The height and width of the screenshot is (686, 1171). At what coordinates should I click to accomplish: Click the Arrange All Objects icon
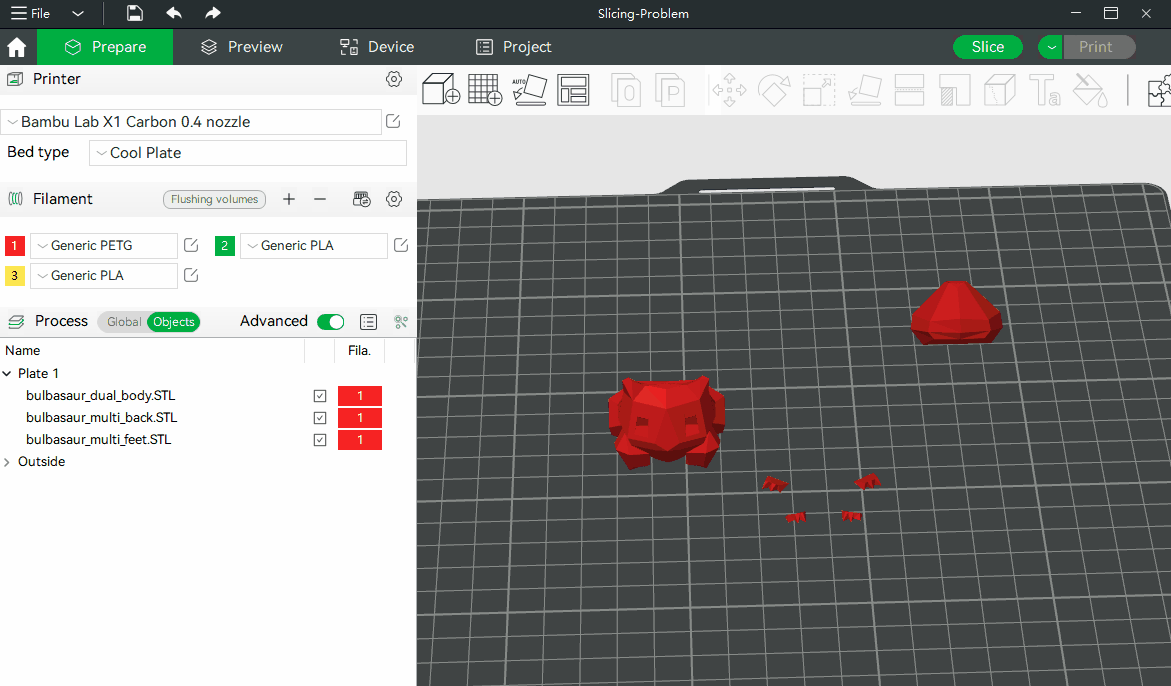coord(573,90)
